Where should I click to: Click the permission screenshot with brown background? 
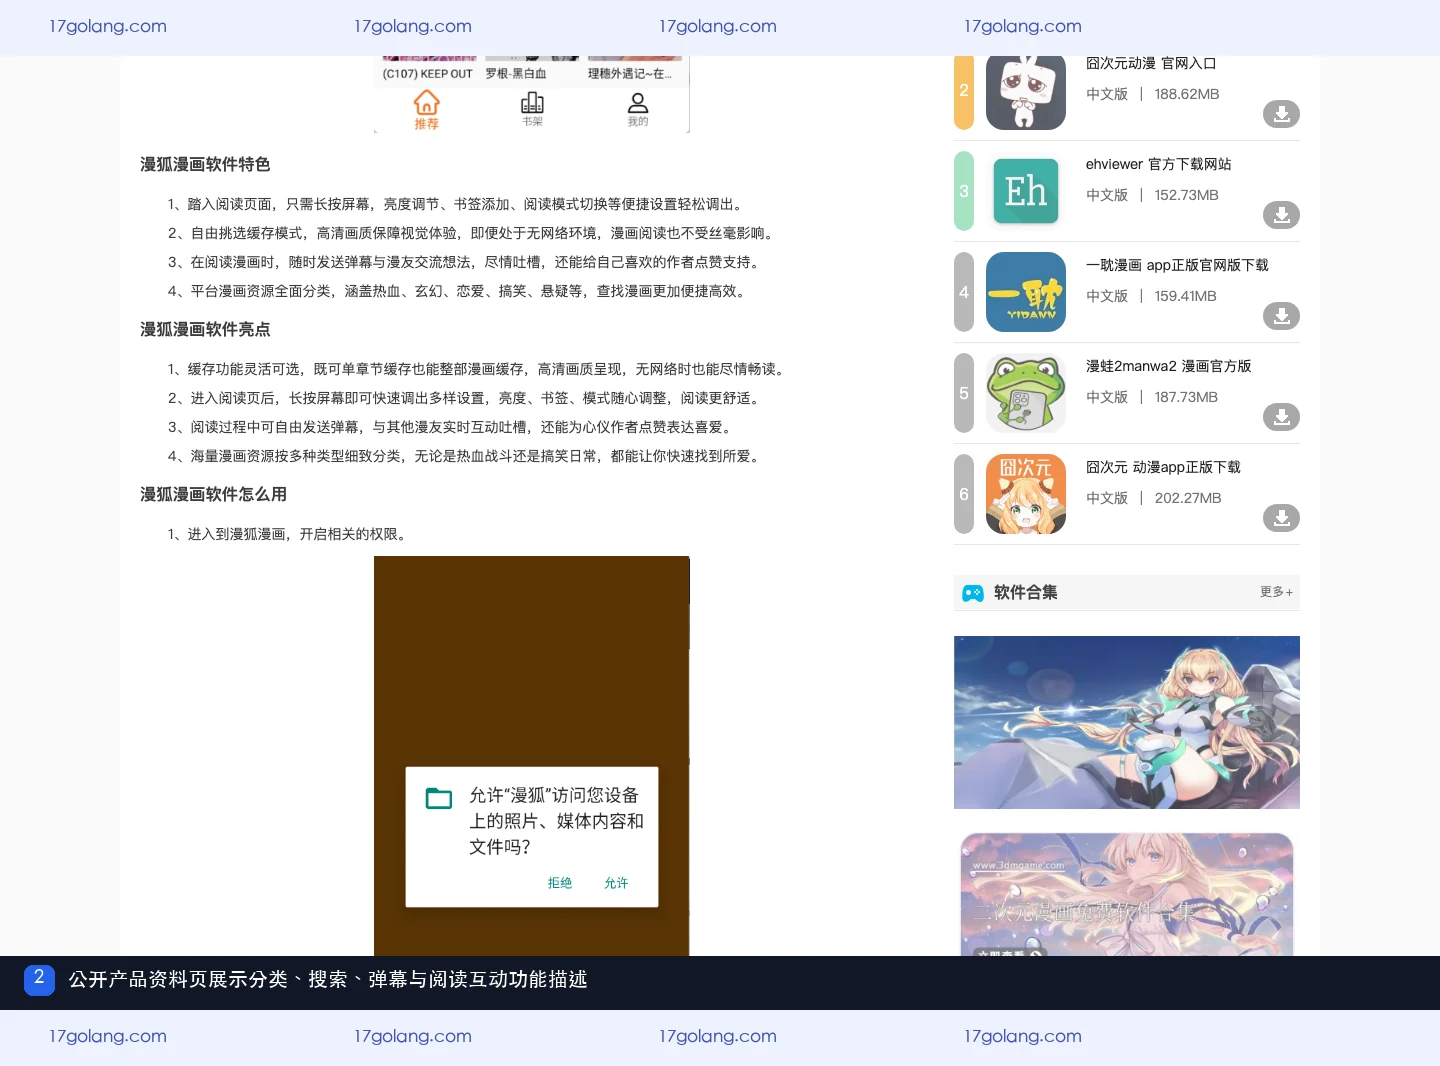point(532,756)
